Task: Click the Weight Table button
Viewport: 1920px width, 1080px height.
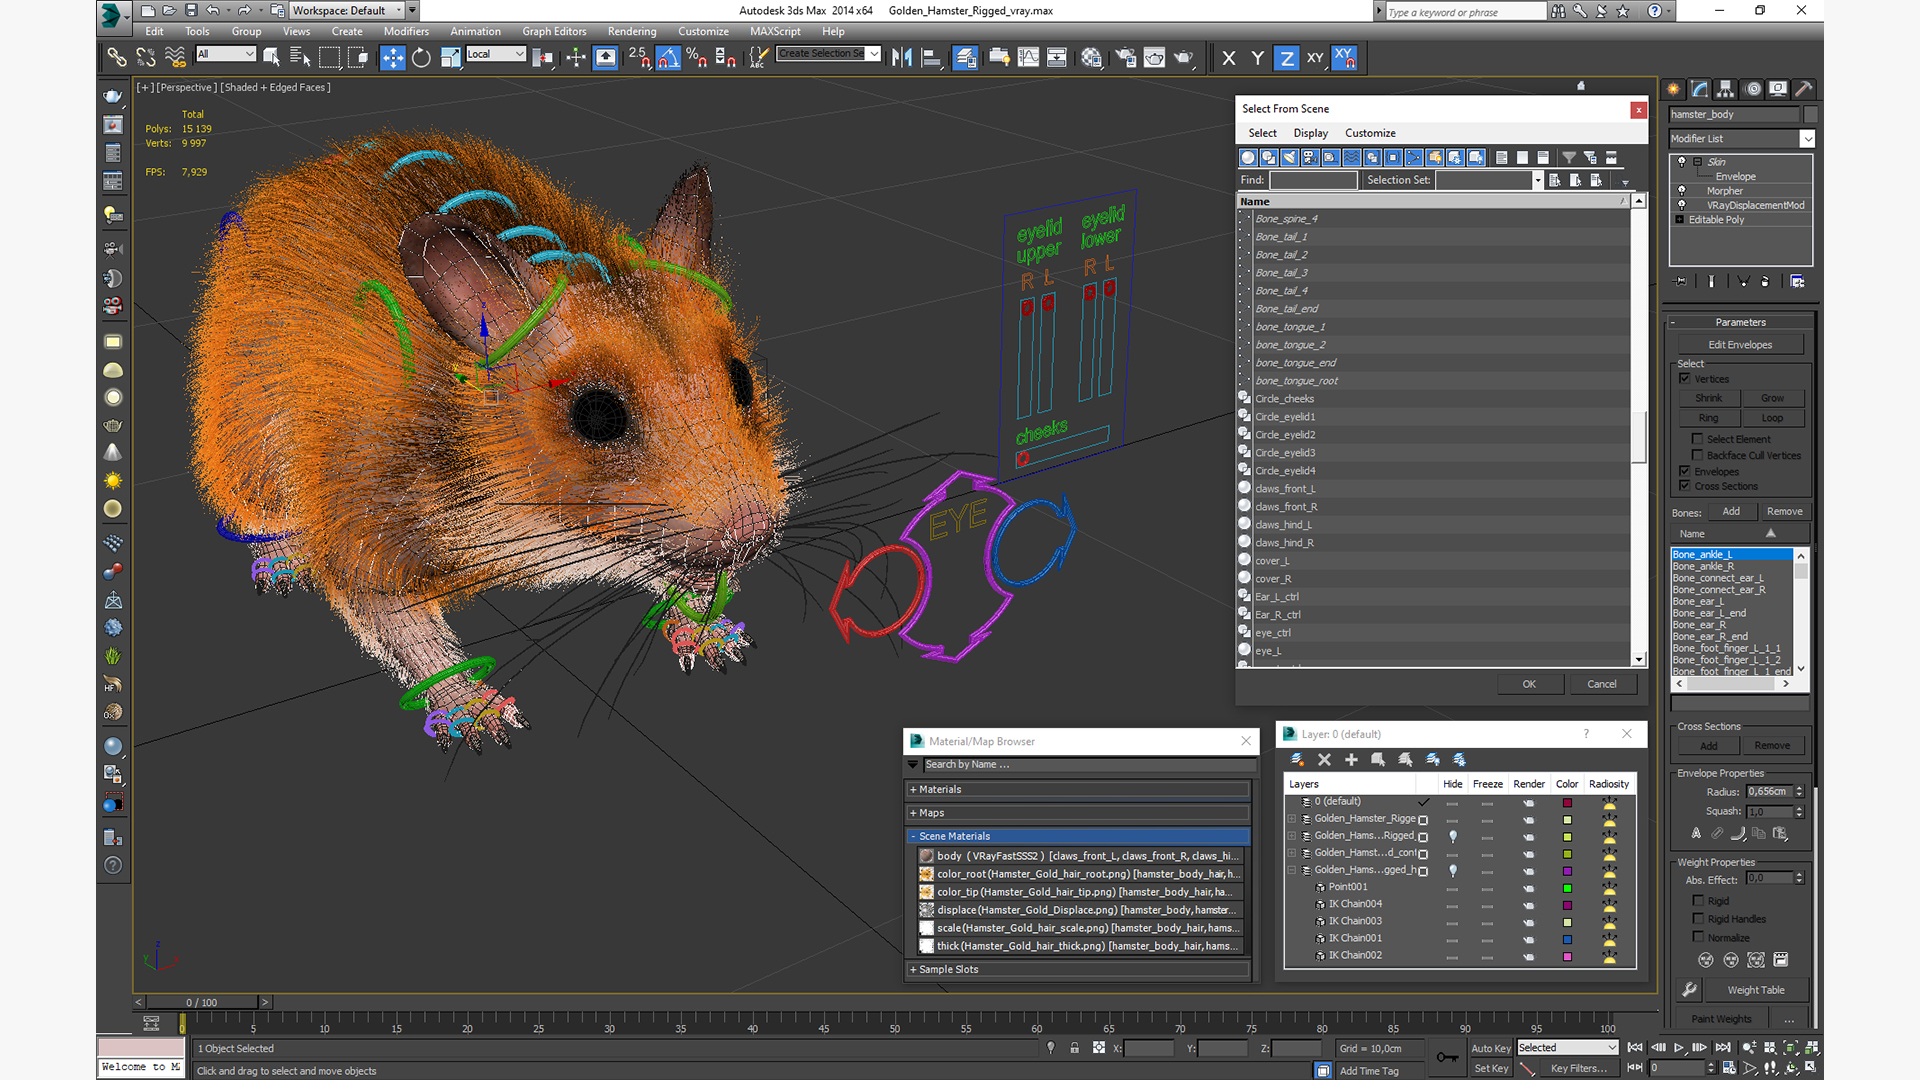Action: point(1756,990)
